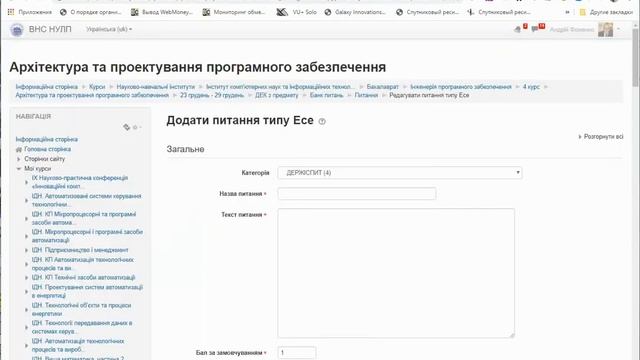The width and height of the screenshot is (640, 360).
Task: Click the help icon beside Додати питання типу Есе
Action: (322, 121)
